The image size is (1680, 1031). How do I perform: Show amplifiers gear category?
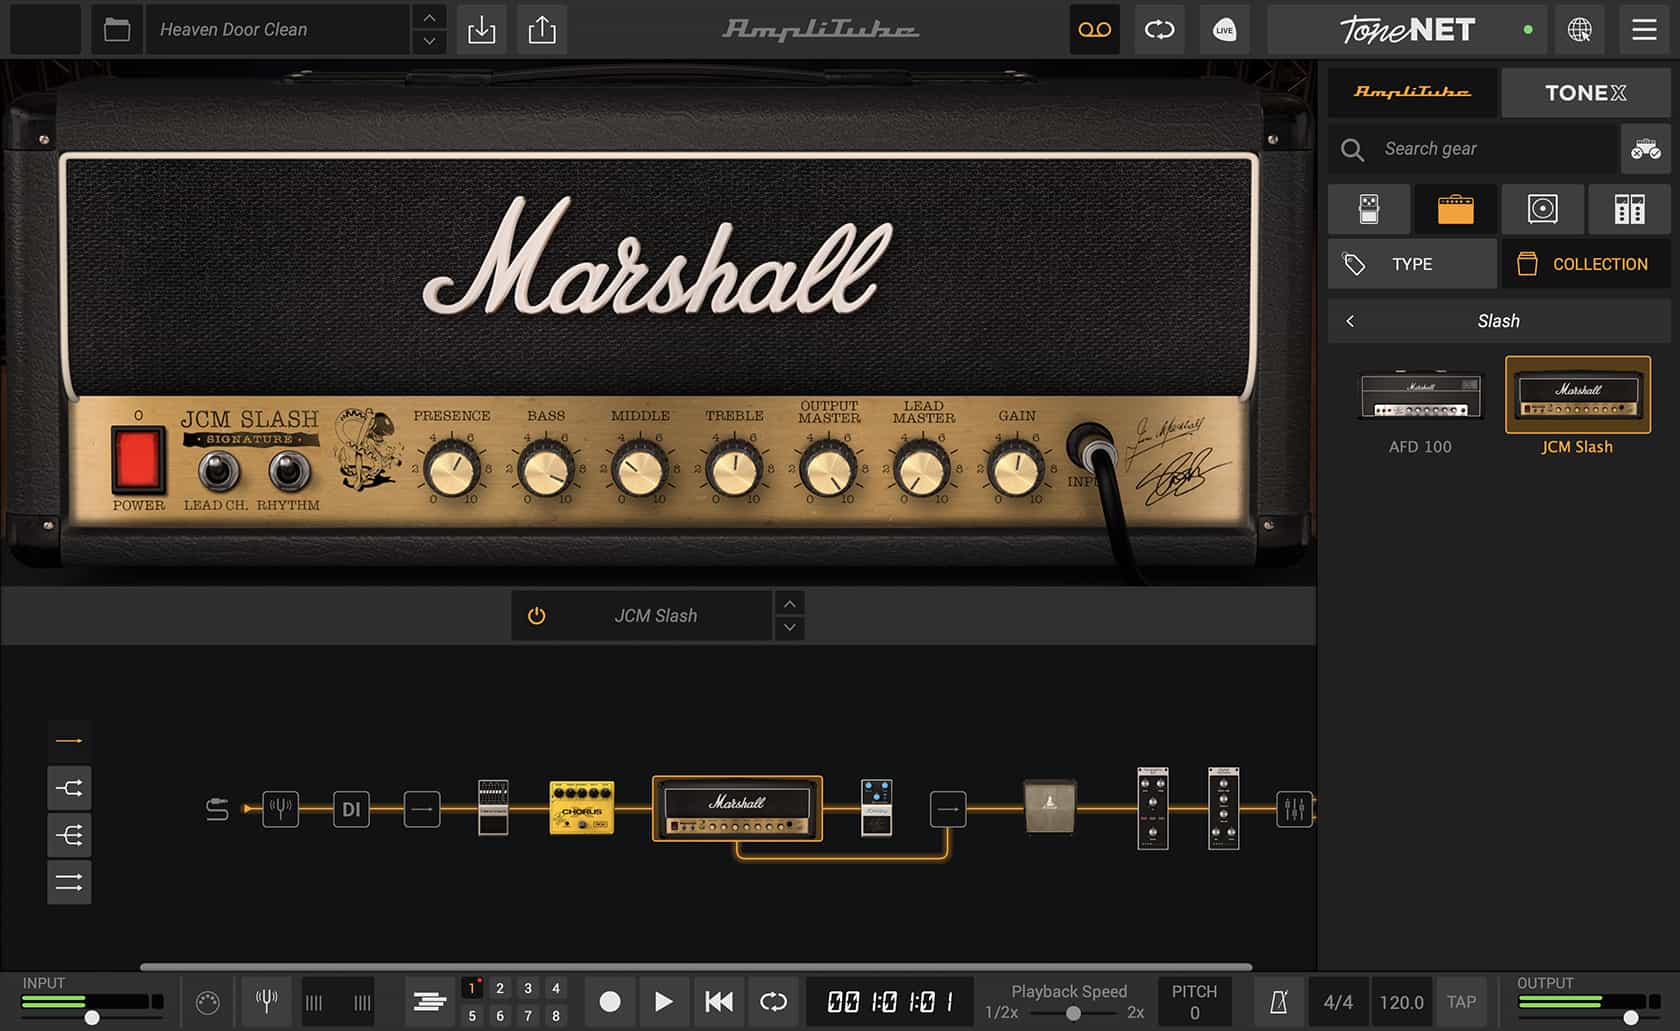click(x=1456, y=209)
